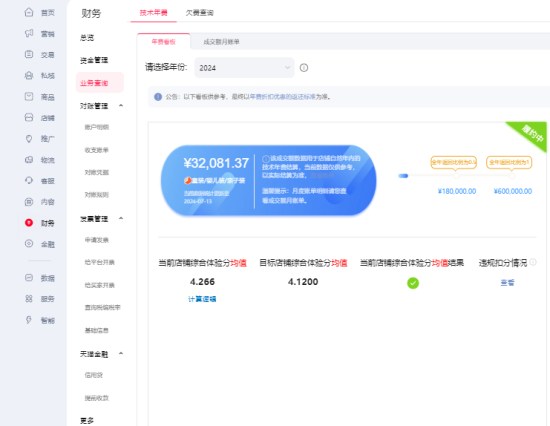550x426 pixels.
Task: Collapse the 发票管理 section
Action: point(121,218)
